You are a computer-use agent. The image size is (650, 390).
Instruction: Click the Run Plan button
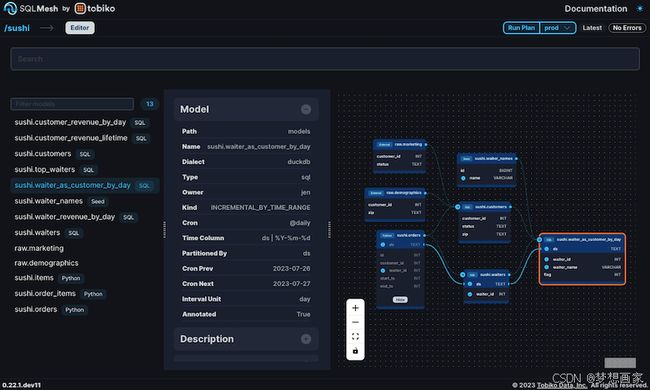(521, 28)
